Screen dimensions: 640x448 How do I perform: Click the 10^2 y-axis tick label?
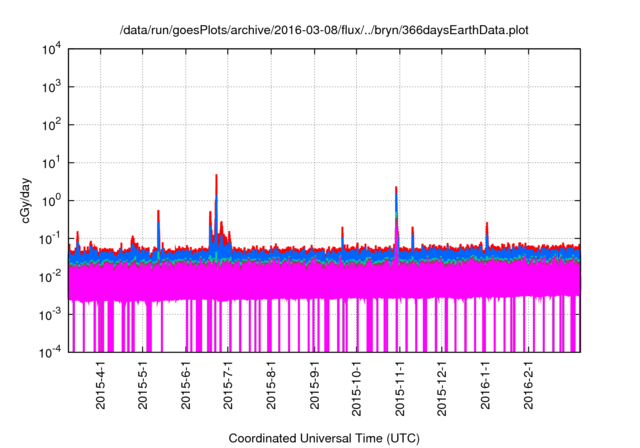(52, 125)
